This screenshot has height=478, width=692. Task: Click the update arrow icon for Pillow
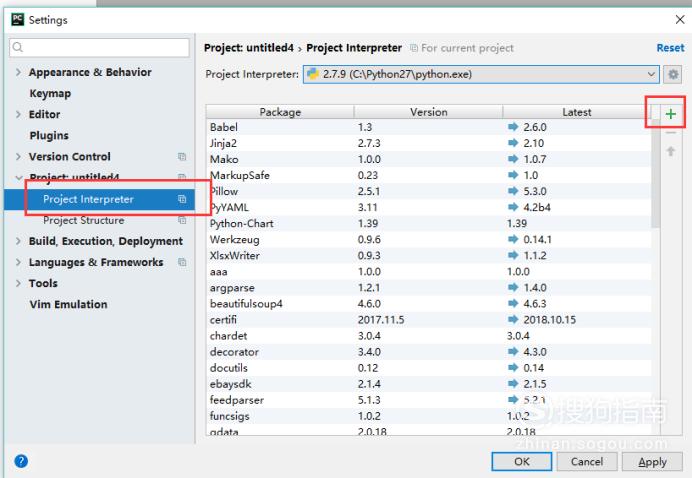tap(513, 191)
